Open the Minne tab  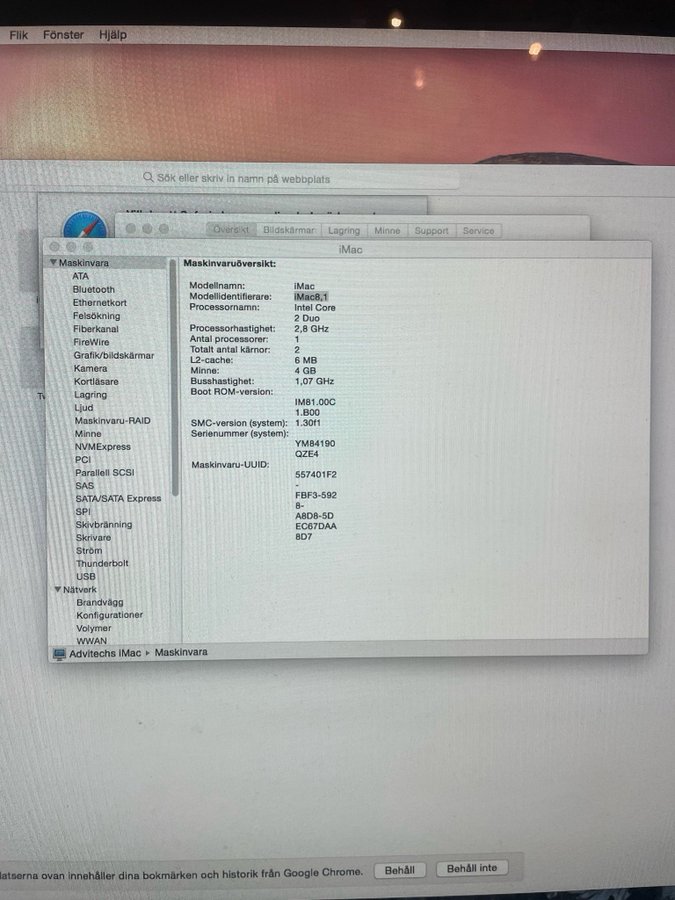click(386, 230)
